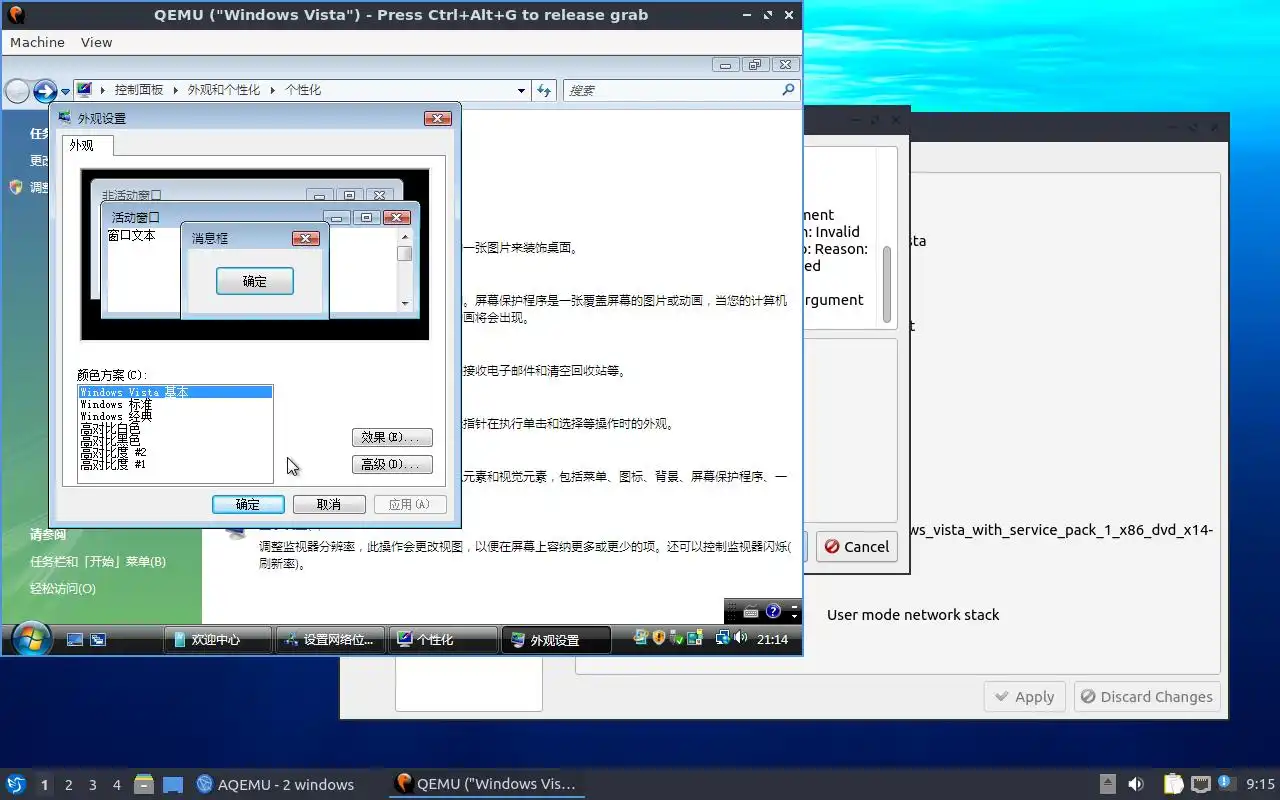Click 外观设置 taskbar button
The height and width of the screenshot is (800, 1280).
click(x=556, y=640)
